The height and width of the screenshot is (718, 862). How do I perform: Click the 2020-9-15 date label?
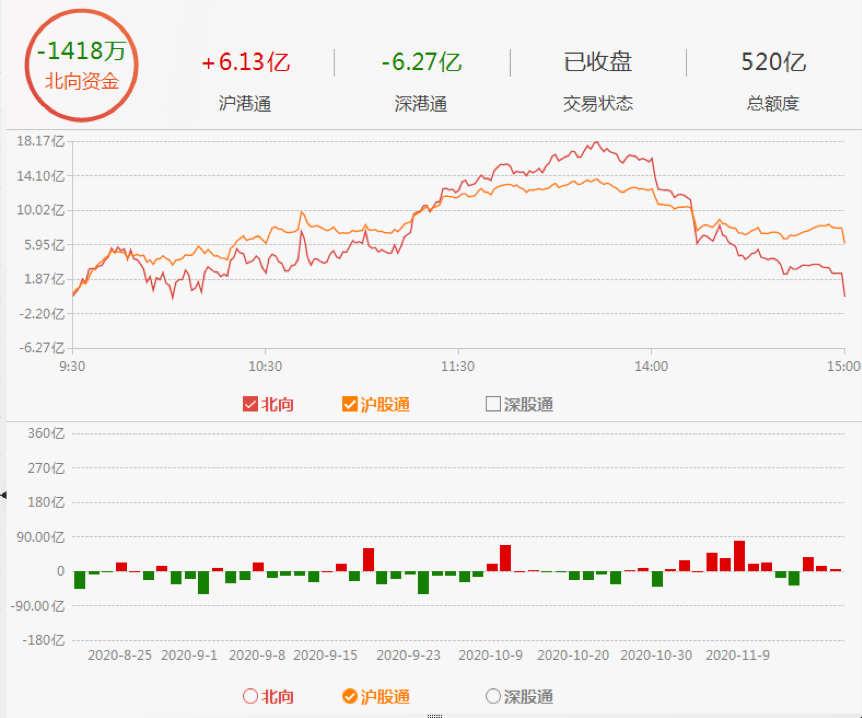click(x=325, y=655)
